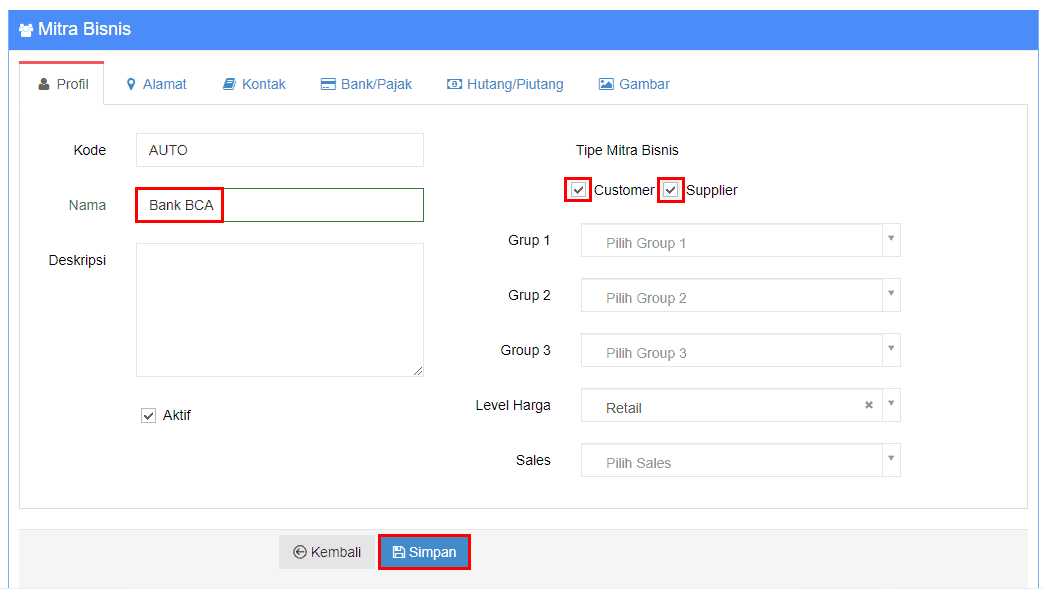Click the Grup 1 dropdown arrow
1044x589 pixels.
[892, 238]
